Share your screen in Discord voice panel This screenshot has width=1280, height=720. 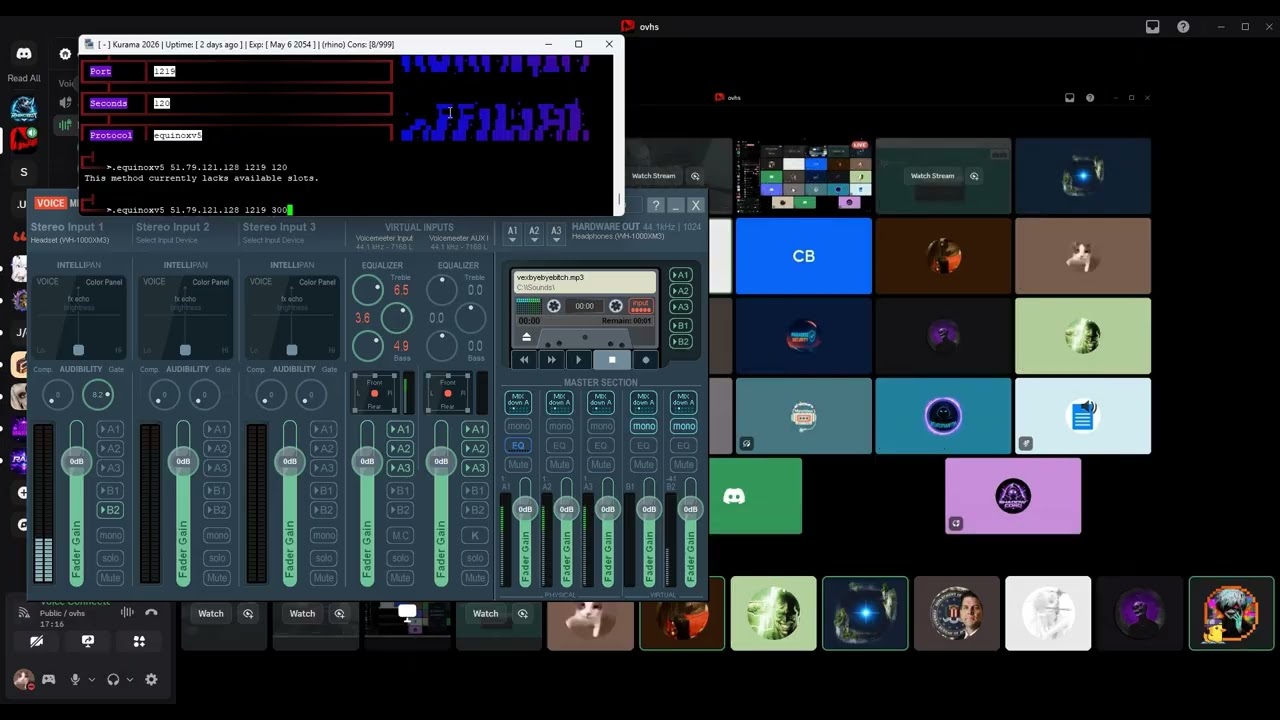(x=88, y=641)
